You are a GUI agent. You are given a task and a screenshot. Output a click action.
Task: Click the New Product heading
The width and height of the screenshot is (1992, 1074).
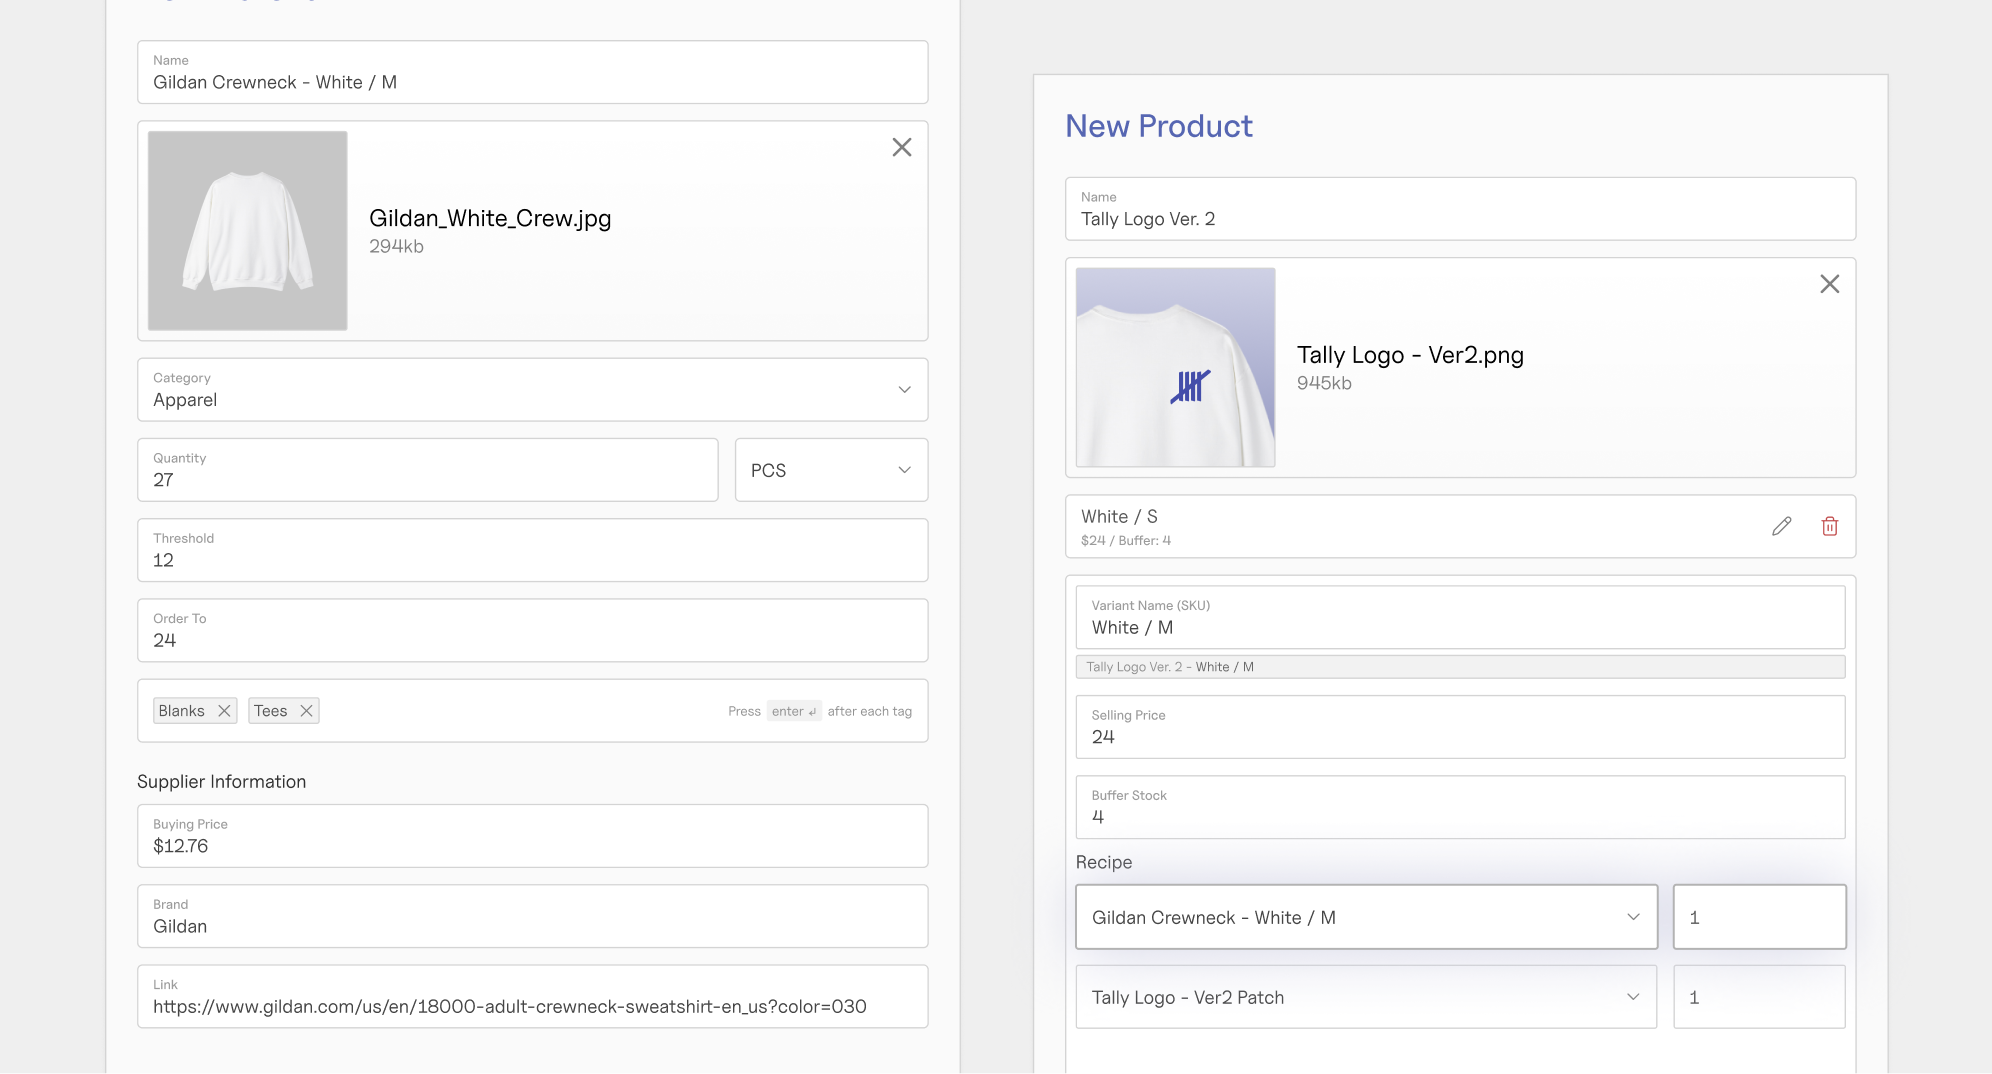coord(1159,126)
